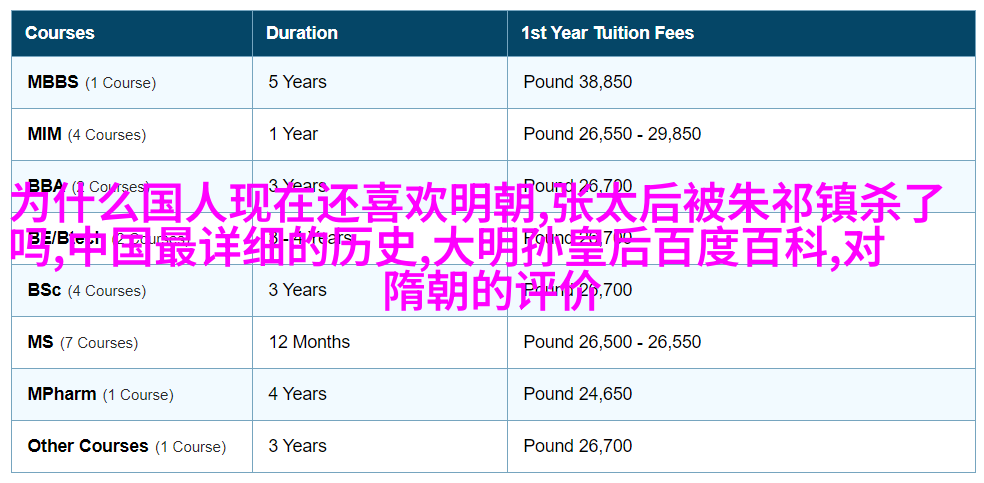Image resolution: width=984 pixels, height=483 pixels.
Task: Click the magenta Chinese overlay text
Action: (483, 247)
